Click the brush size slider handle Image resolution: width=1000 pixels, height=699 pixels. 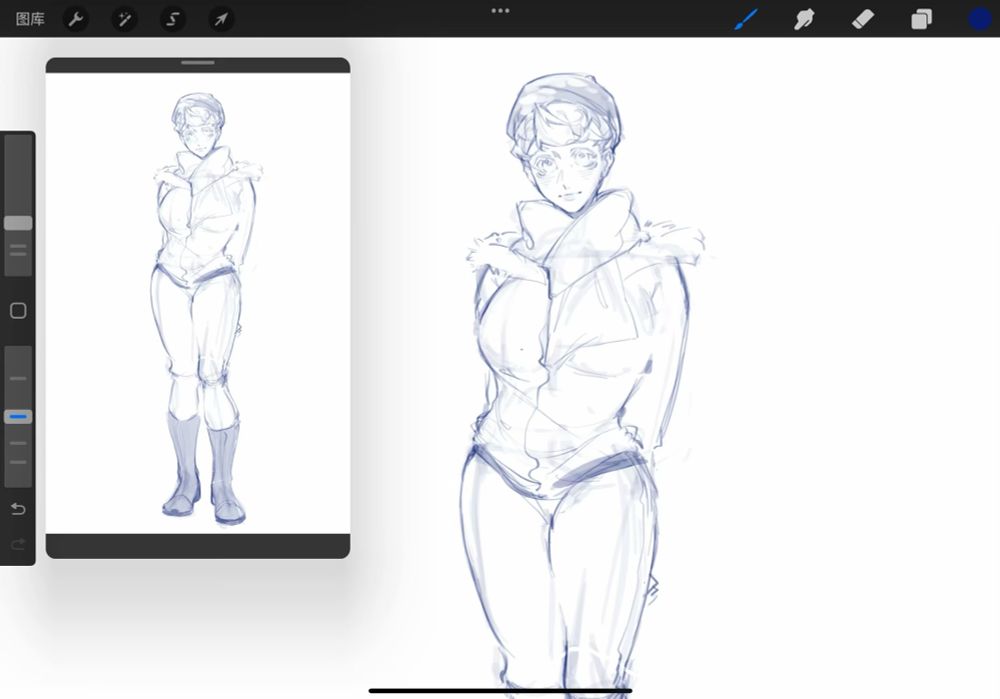pos(18,223)
